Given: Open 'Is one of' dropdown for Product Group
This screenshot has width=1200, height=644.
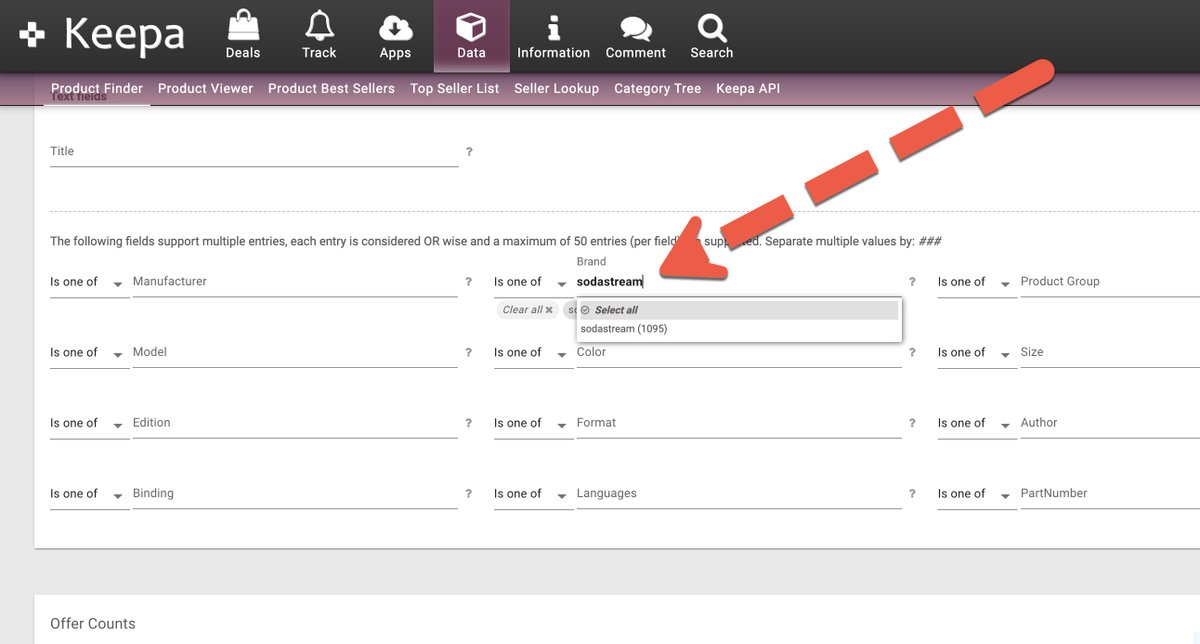Looking at the screenshot, I should [x=977, y=283].
